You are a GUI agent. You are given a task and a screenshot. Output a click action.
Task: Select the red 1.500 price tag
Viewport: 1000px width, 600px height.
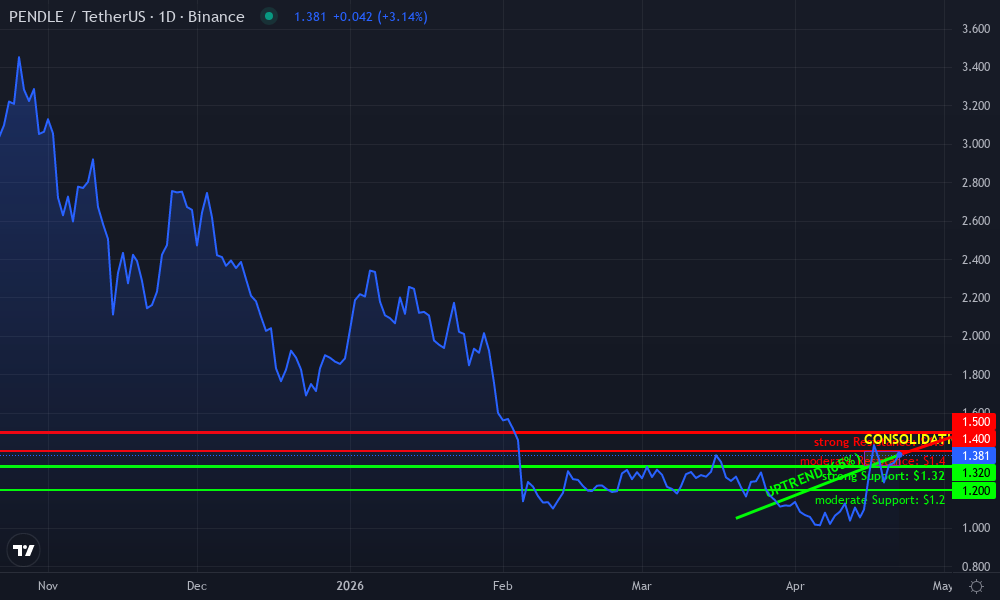tap(974, 421)
